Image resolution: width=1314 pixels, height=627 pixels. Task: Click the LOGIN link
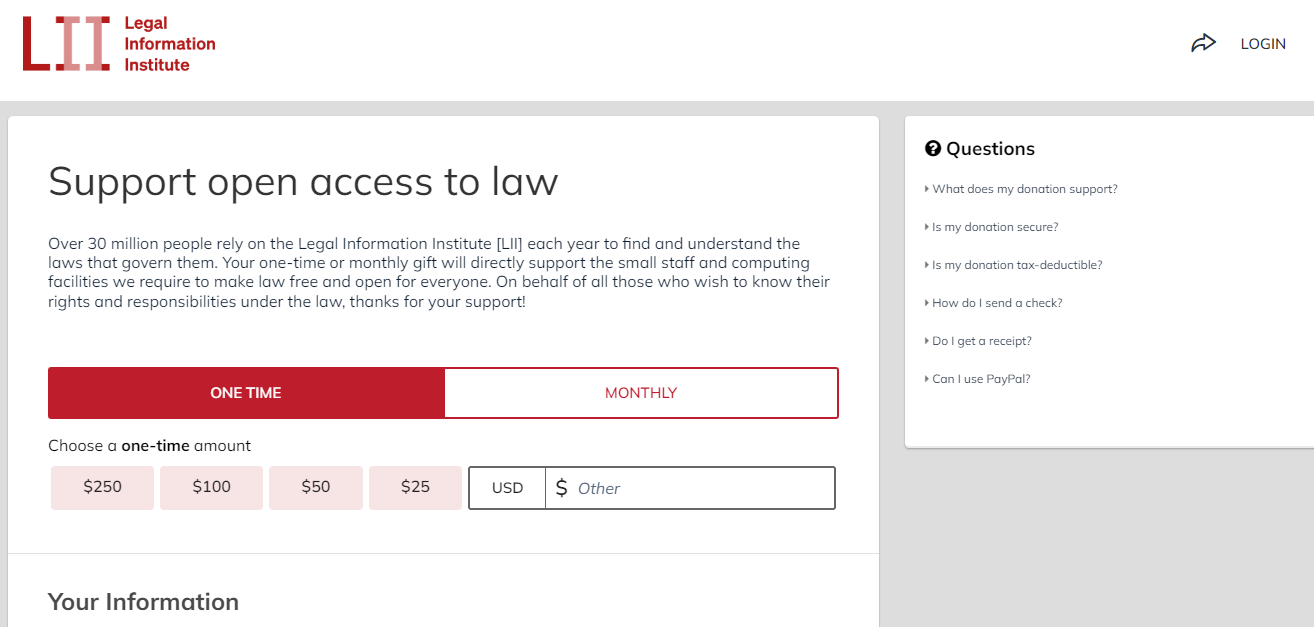click(1263, 44)
